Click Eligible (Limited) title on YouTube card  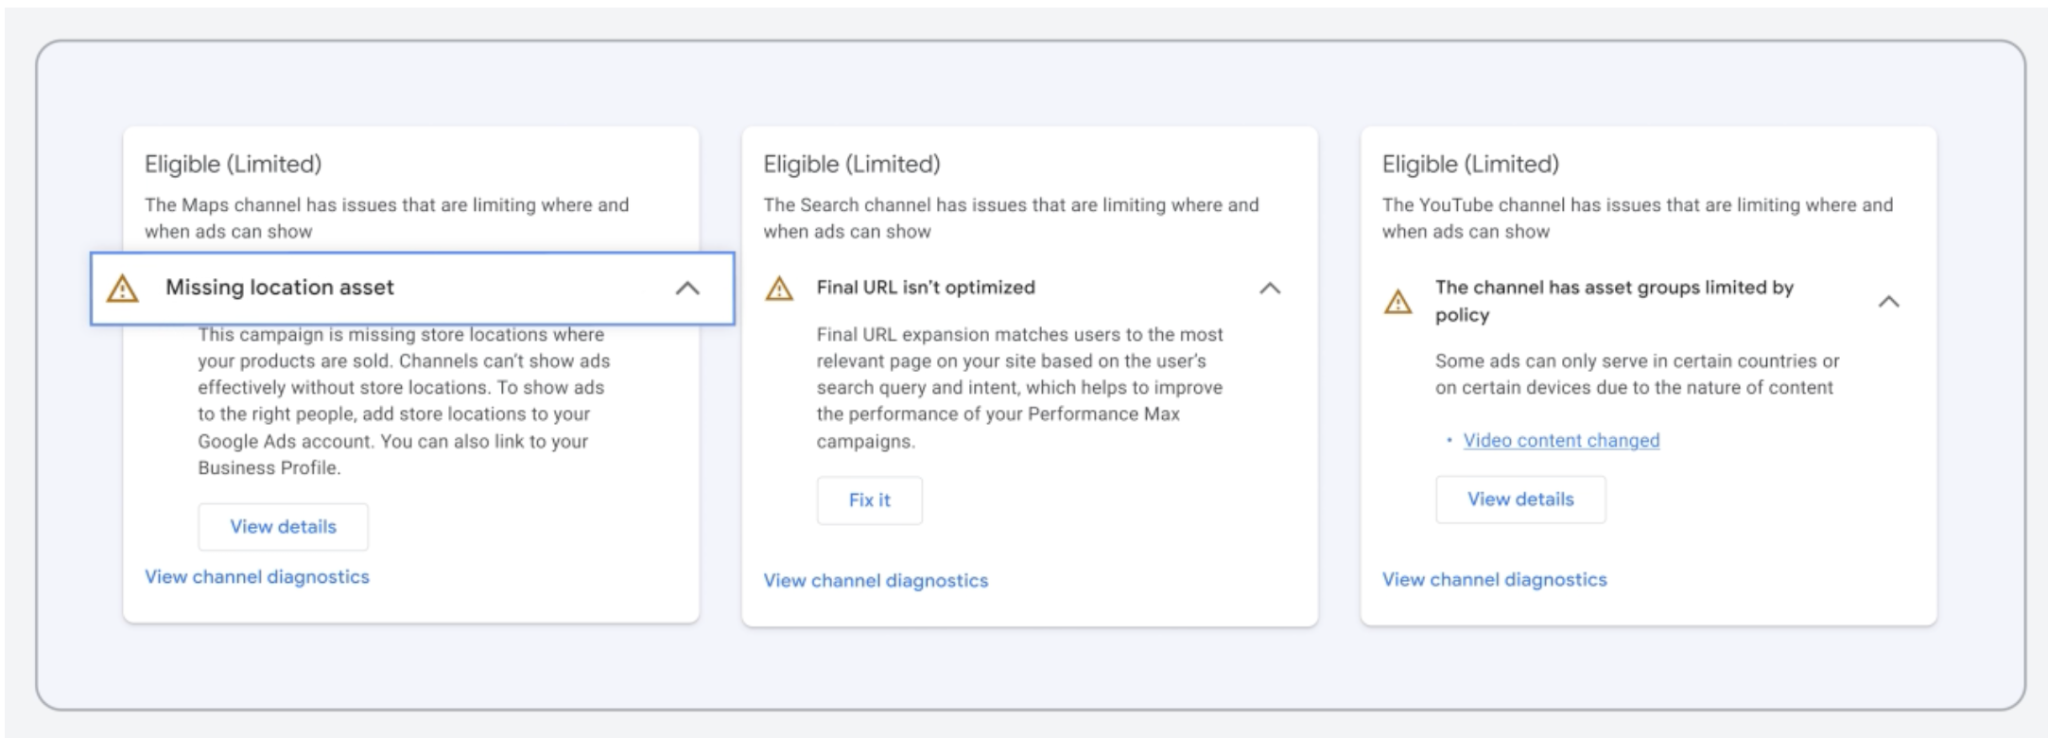[x=1470, y=164]
